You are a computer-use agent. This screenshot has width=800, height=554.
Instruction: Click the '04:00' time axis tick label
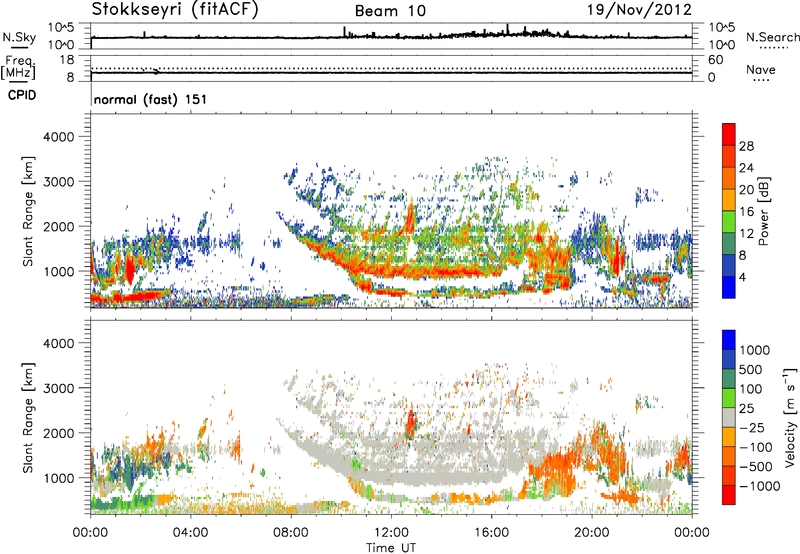coord(190,533)
